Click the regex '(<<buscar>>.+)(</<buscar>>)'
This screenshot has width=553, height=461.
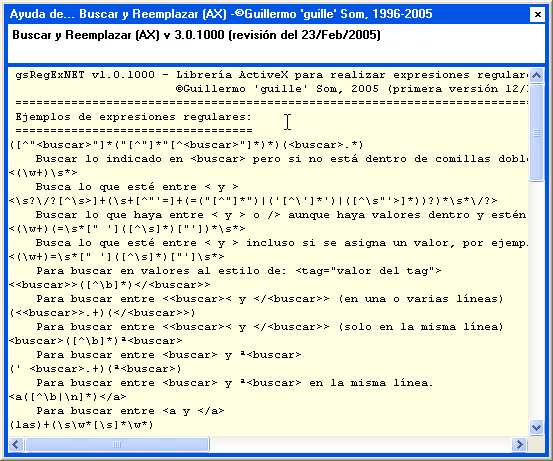tap(102, 313)
